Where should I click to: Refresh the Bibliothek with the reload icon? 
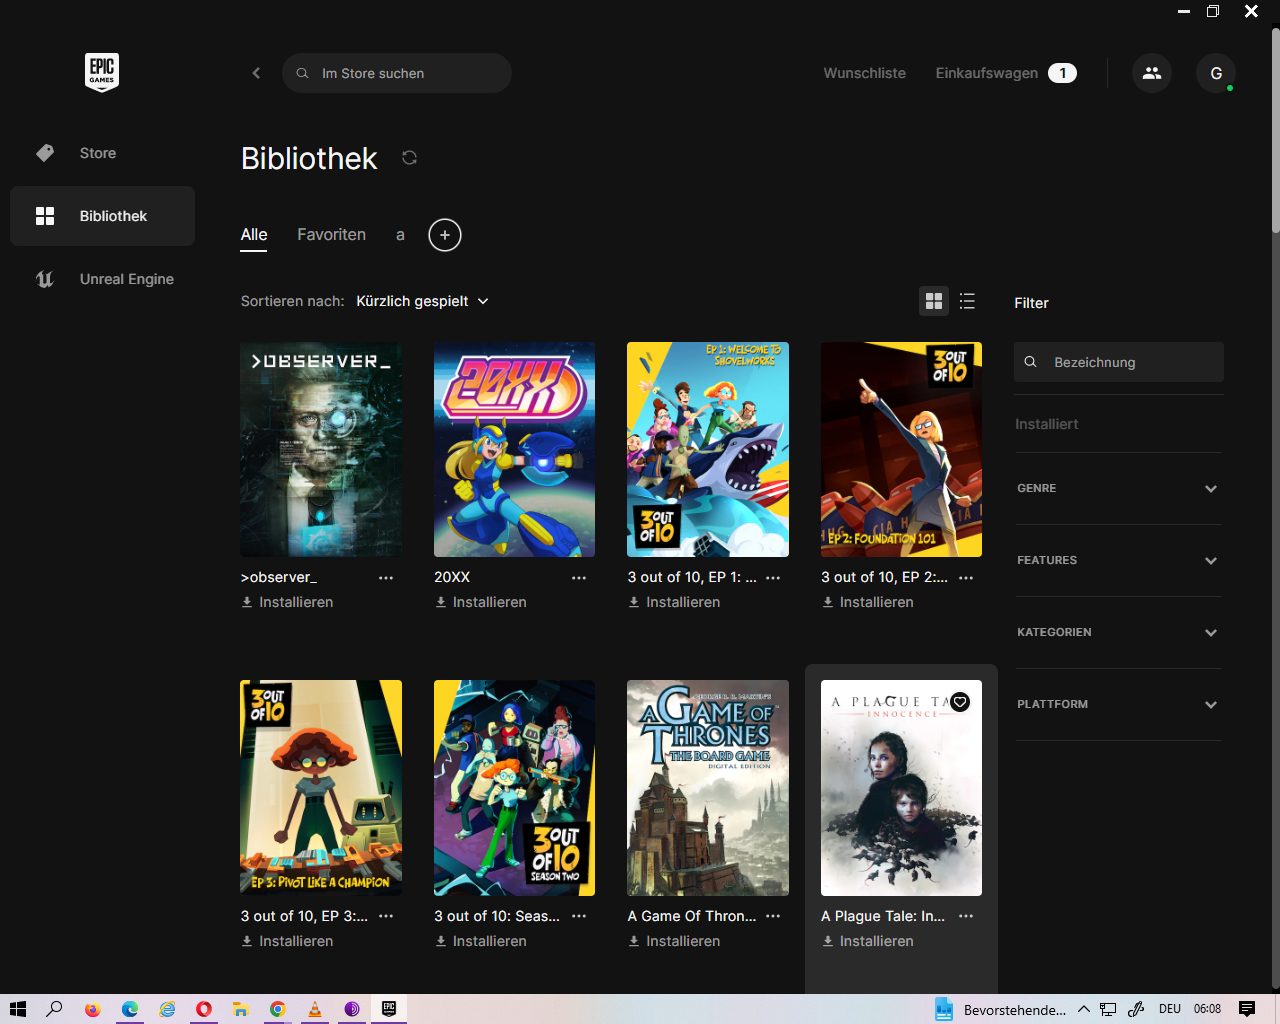[x=409, y=158]
